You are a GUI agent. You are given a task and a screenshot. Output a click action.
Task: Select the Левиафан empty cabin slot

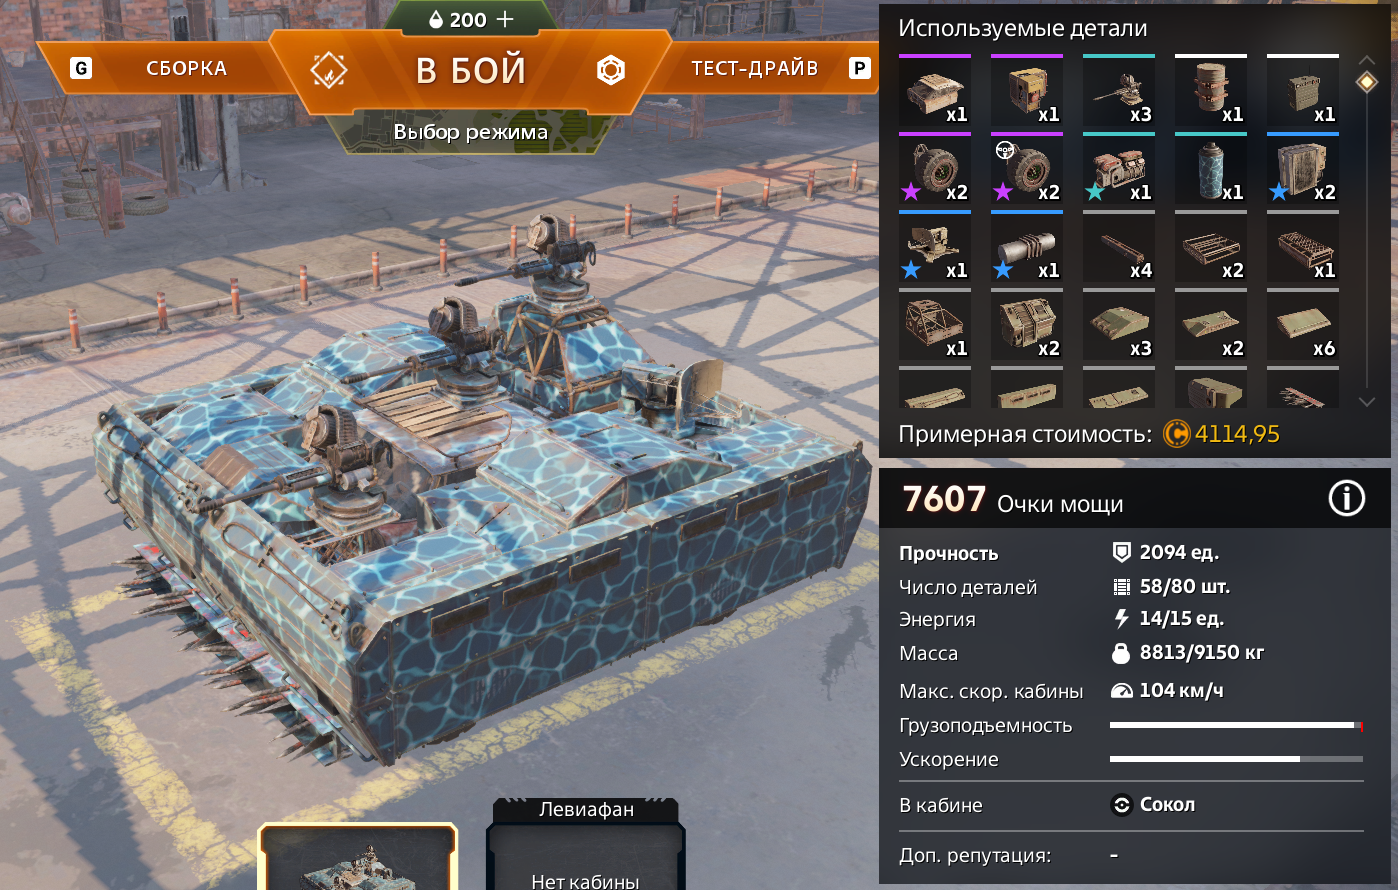click(586, 845)
